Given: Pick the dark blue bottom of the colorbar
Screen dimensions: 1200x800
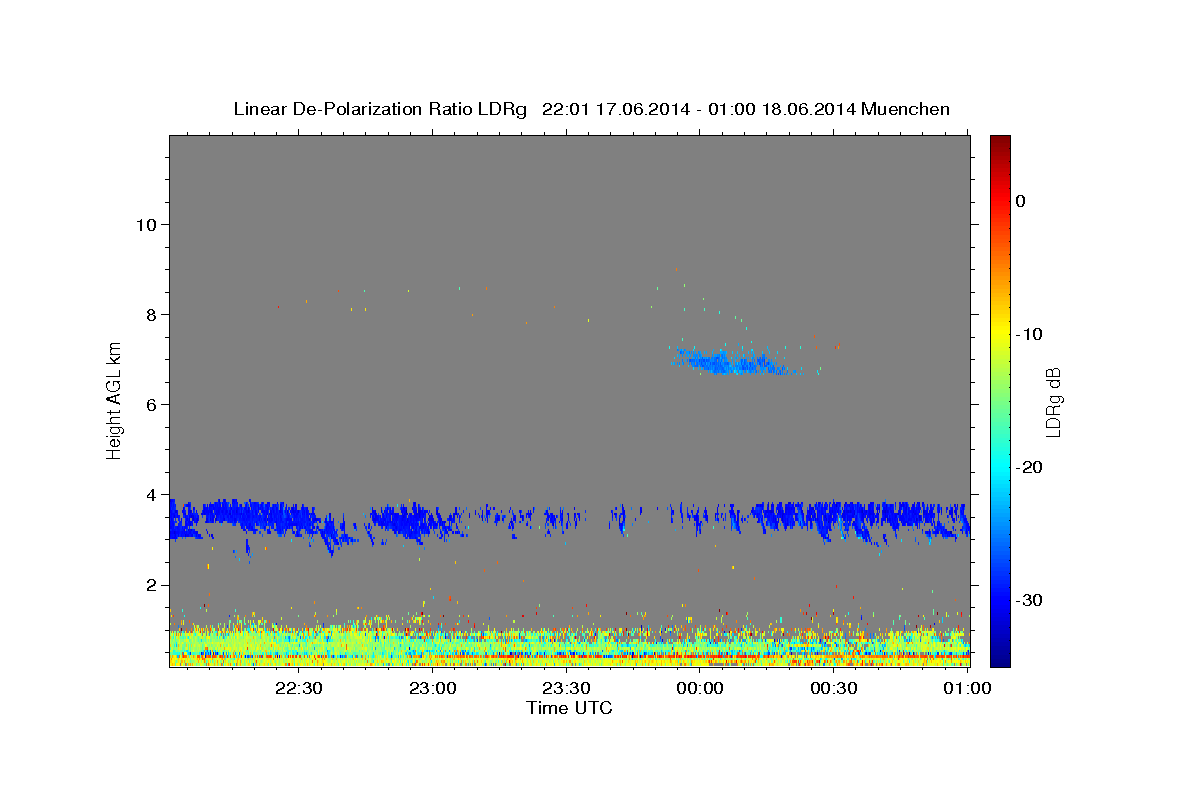Looking at the screenshot, I should tap(1000, 658).
